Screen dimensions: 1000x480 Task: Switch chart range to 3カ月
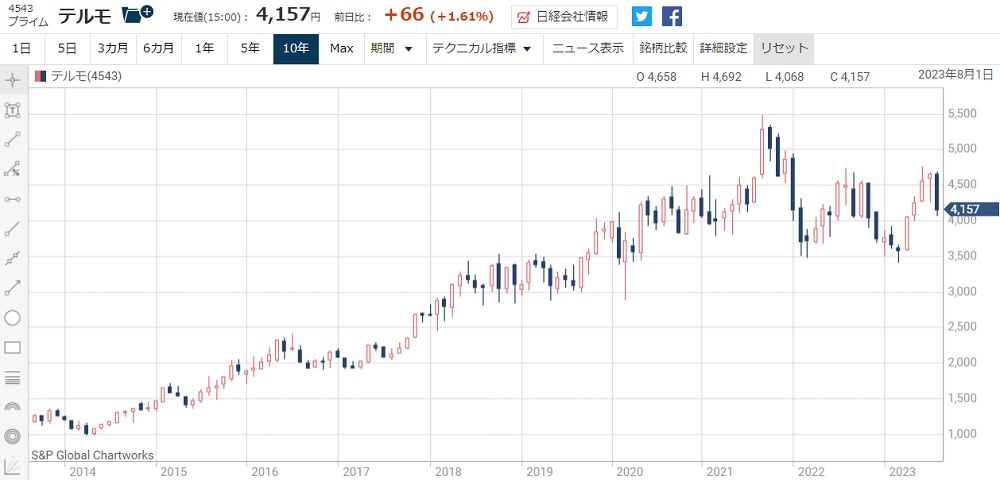113,49
